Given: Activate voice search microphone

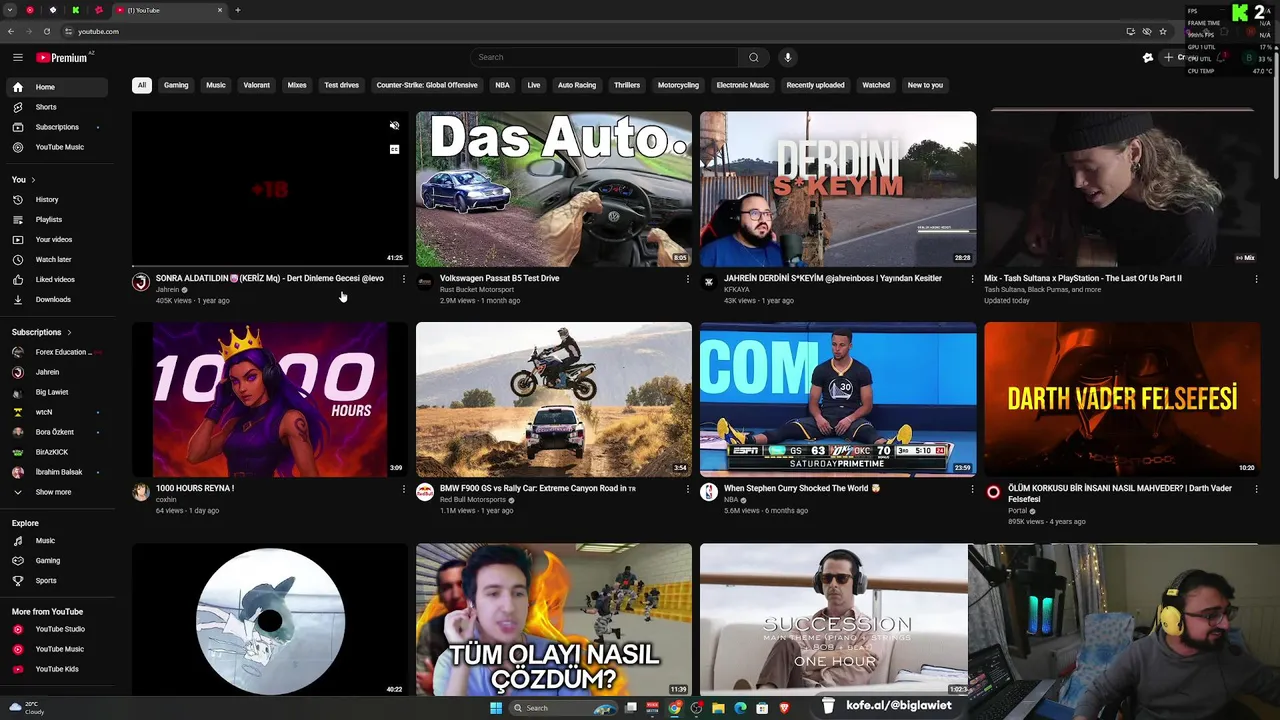Looking at the screenshot, I should click(788, 57).
